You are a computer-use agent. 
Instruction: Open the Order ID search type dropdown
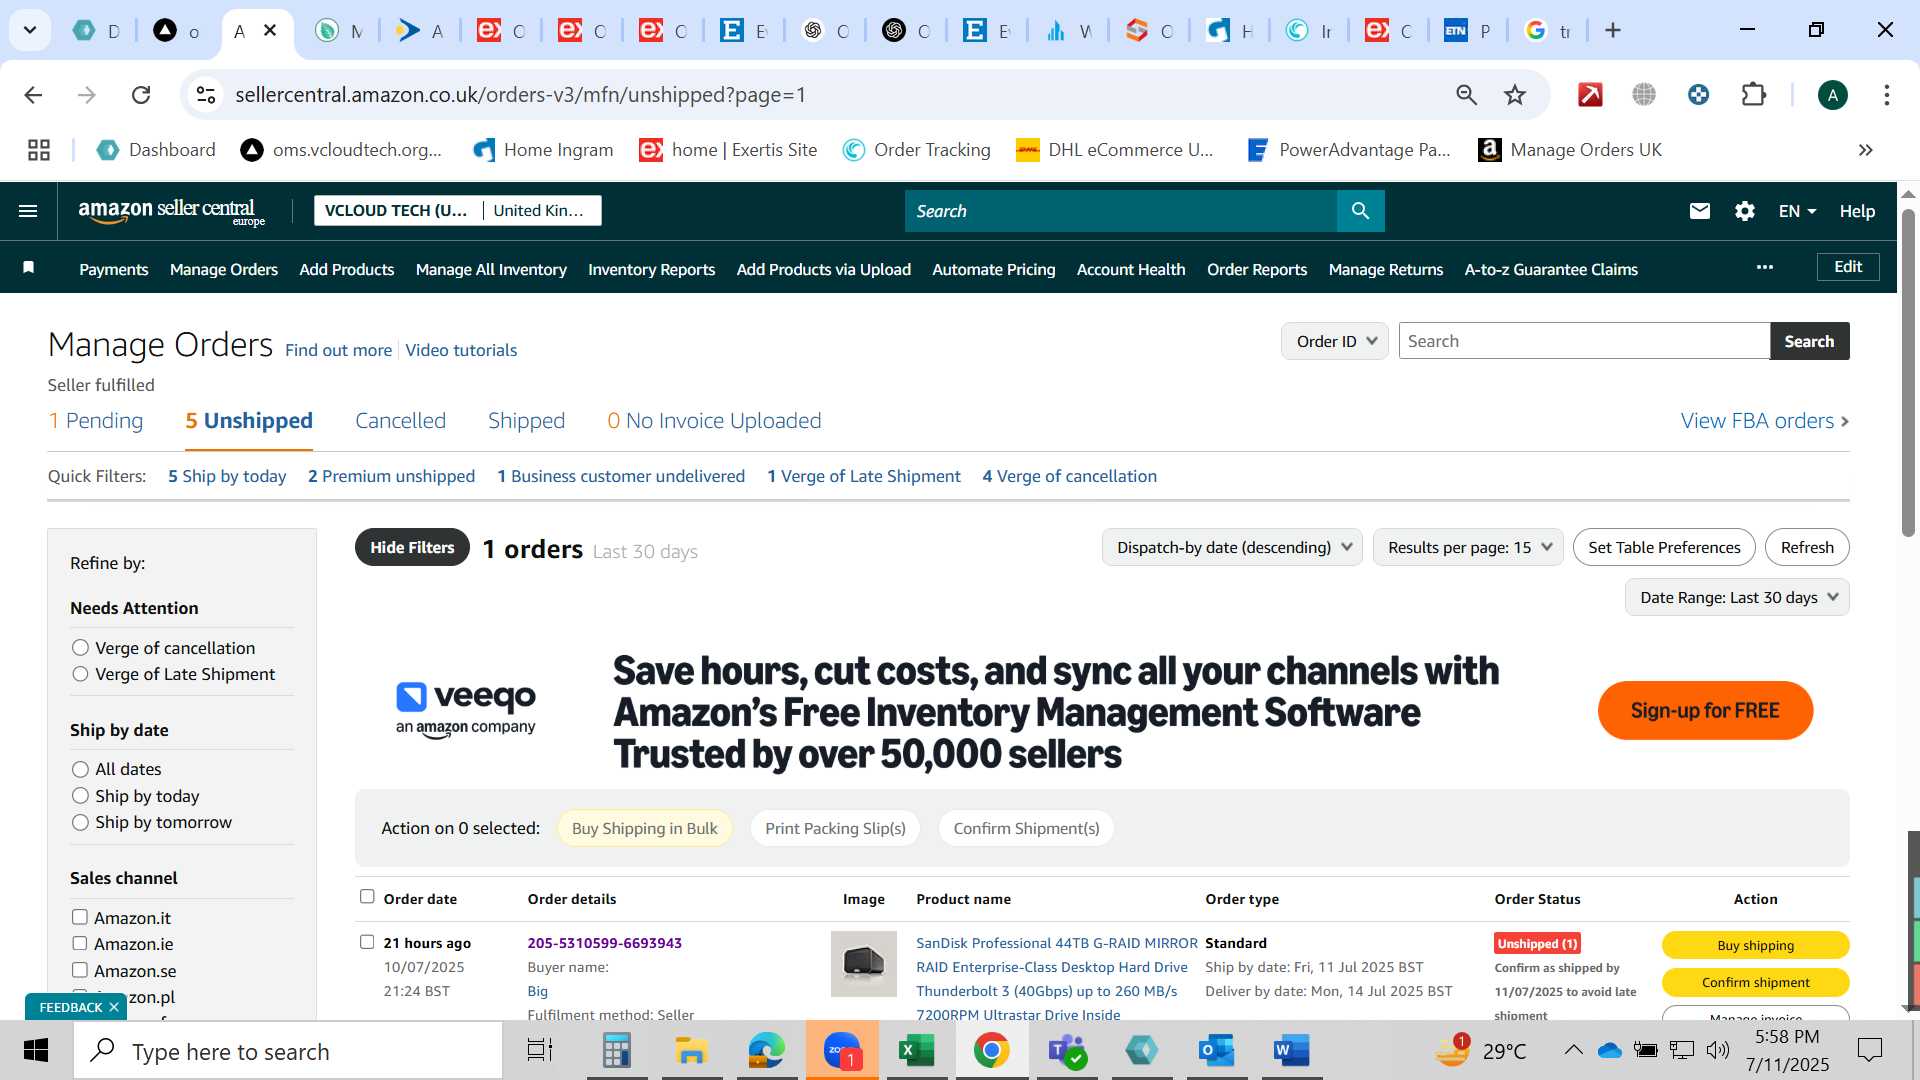click(x=1334, y=341)
